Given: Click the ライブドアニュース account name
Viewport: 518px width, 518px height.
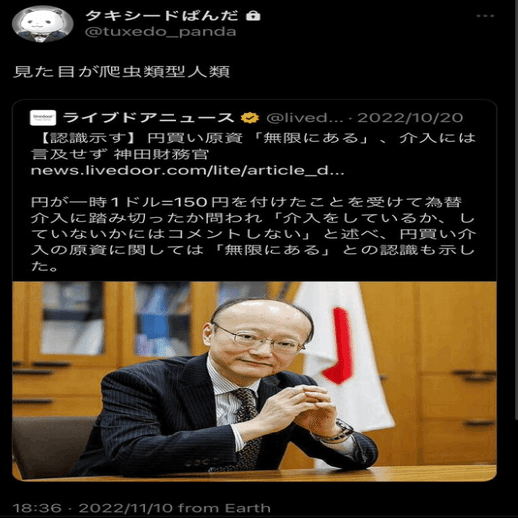Looking at the screenshot, I should pos(148,118).
